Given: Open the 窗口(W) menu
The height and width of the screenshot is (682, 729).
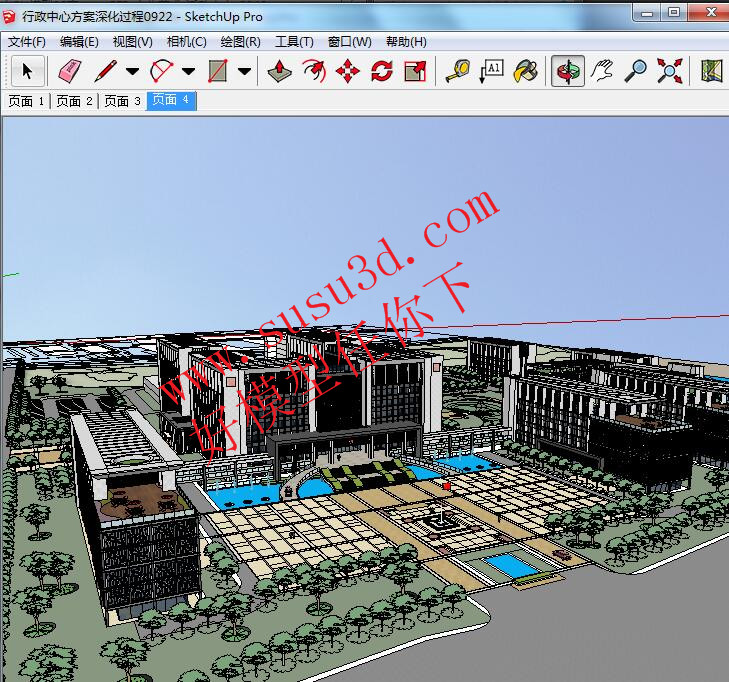Looking at the screenshot, I should 350,42.
